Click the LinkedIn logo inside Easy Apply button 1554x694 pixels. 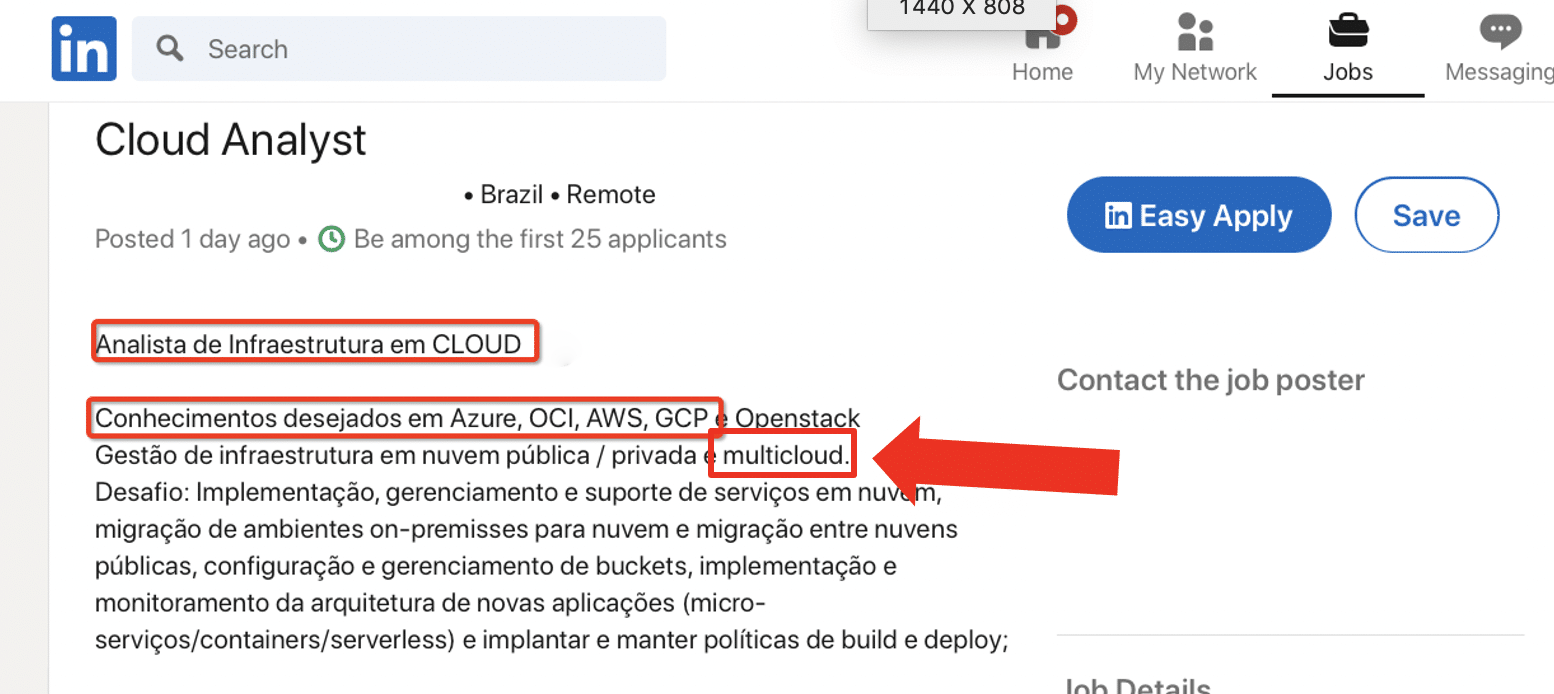click(1121, 214)
